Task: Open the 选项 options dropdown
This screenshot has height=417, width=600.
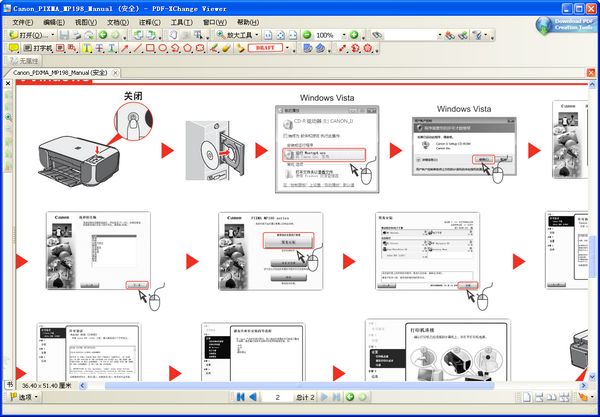Action: [x=23, y=397]
